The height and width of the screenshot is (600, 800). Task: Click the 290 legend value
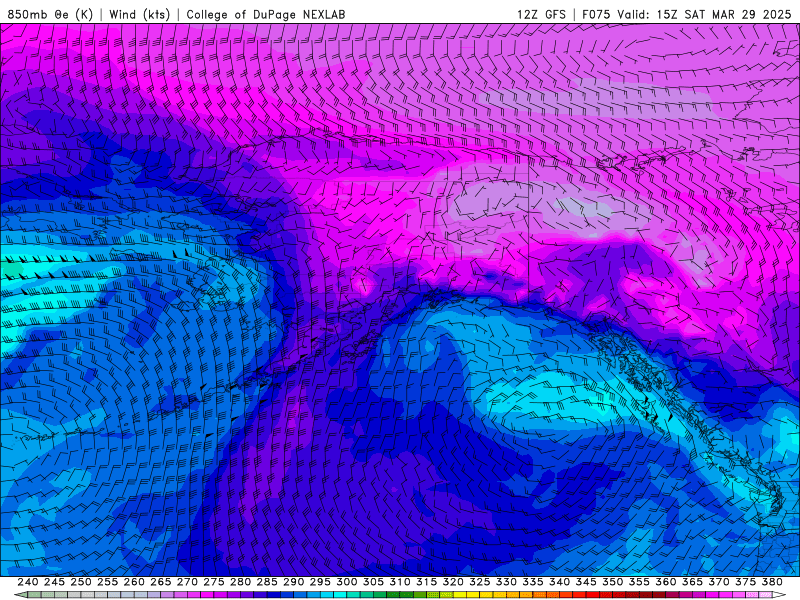pos(293,582)
